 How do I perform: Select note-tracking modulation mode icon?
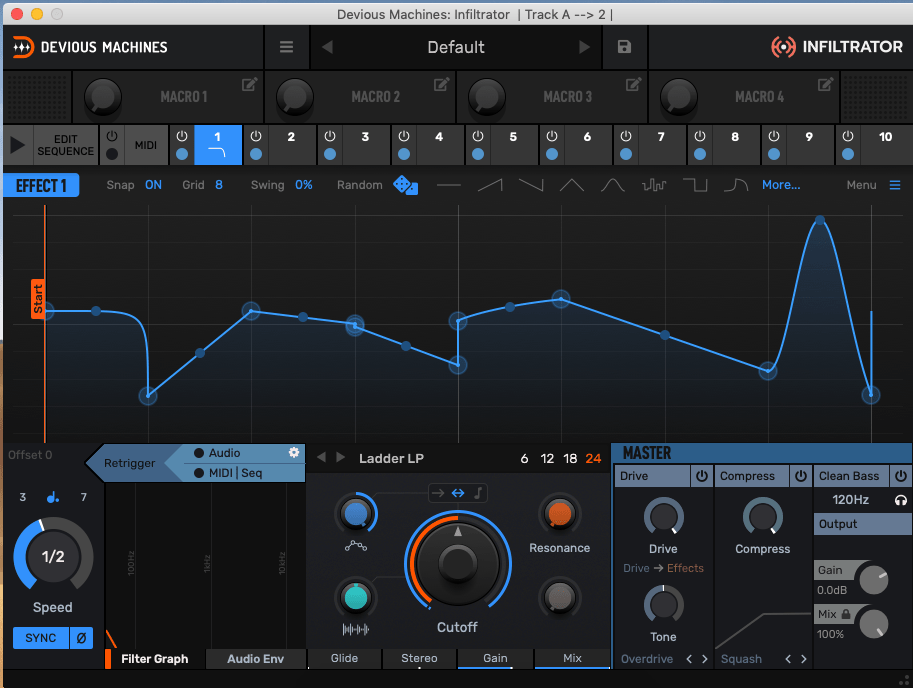[478, 493]
